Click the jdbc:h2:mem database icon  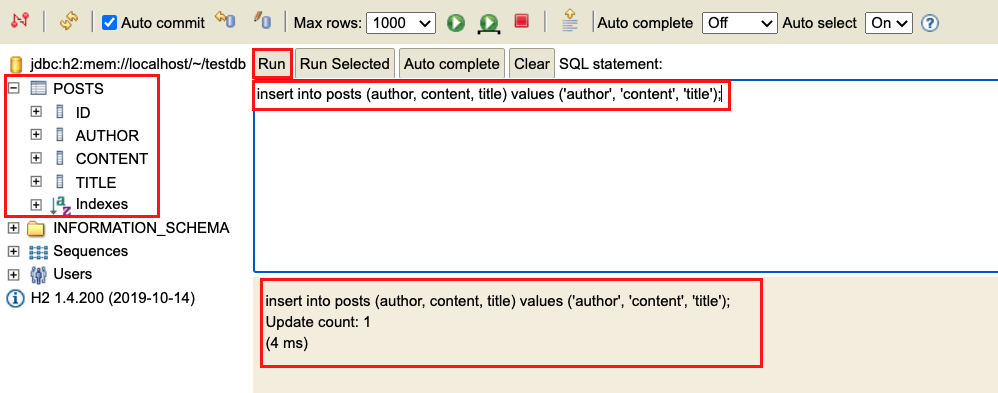point(17,64)
